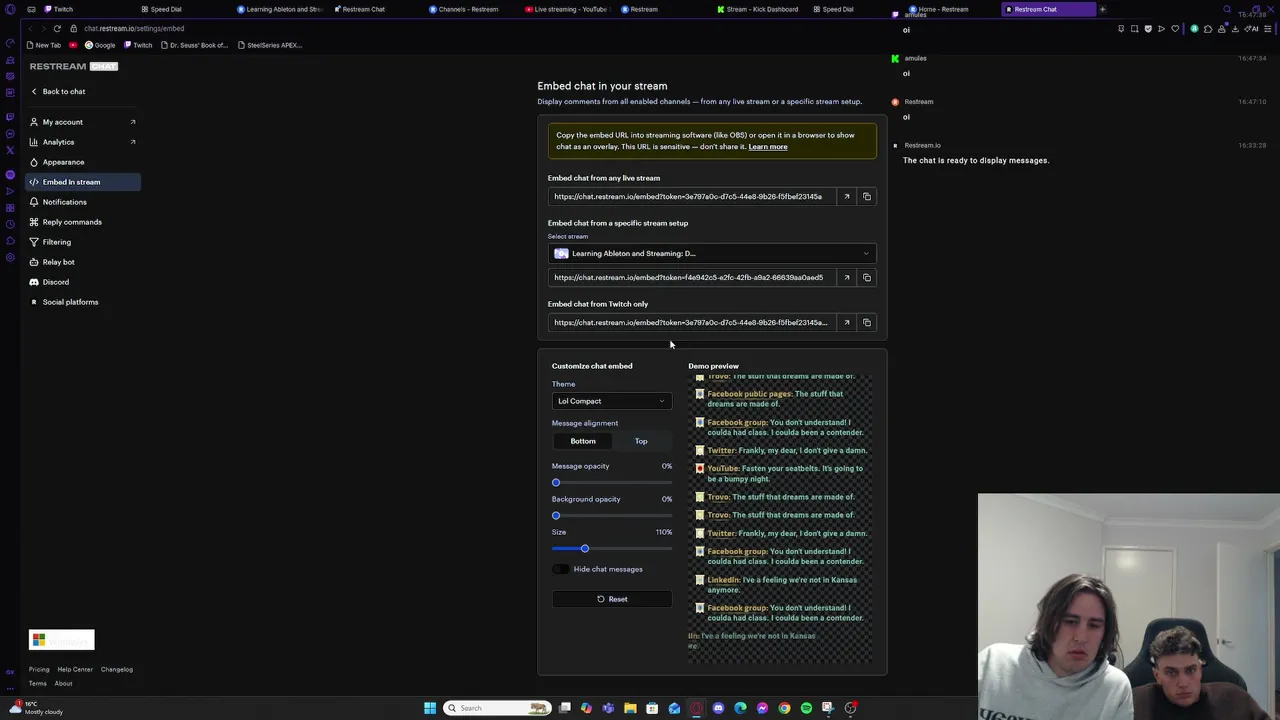Click the any-live-stream embed URL field

point(692,197)
